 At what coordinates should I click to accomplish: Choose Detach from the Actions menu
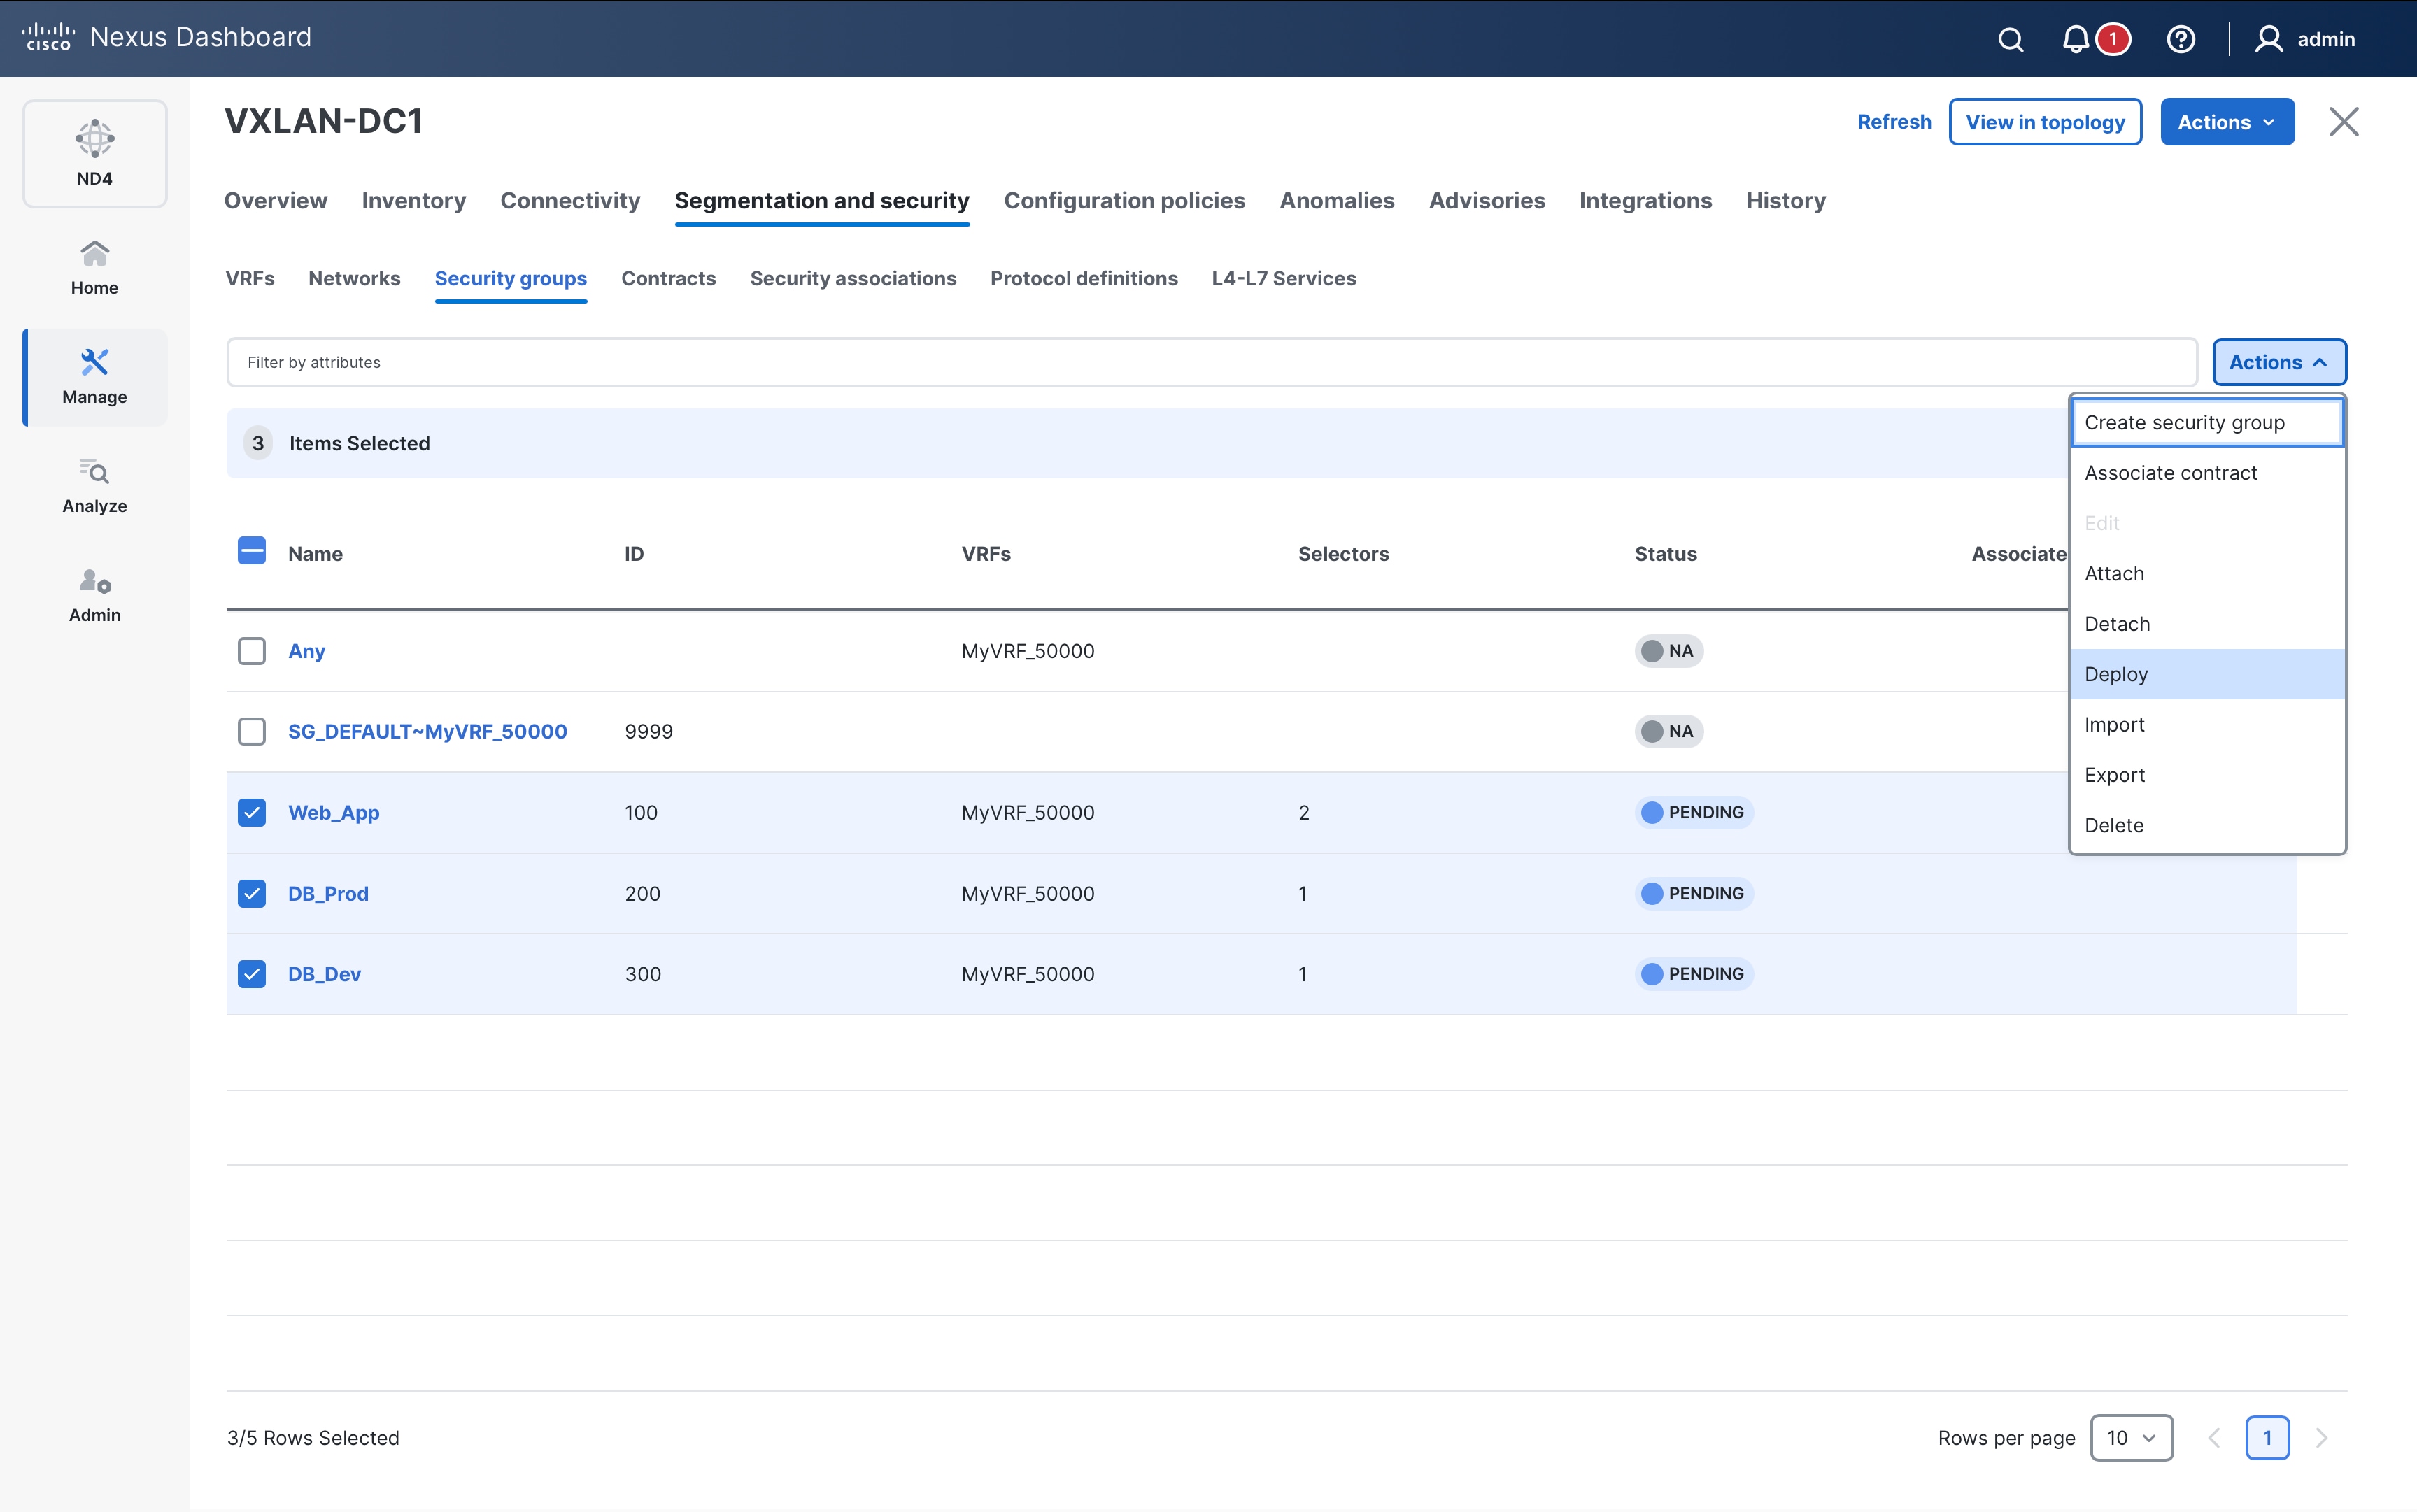2207,624
